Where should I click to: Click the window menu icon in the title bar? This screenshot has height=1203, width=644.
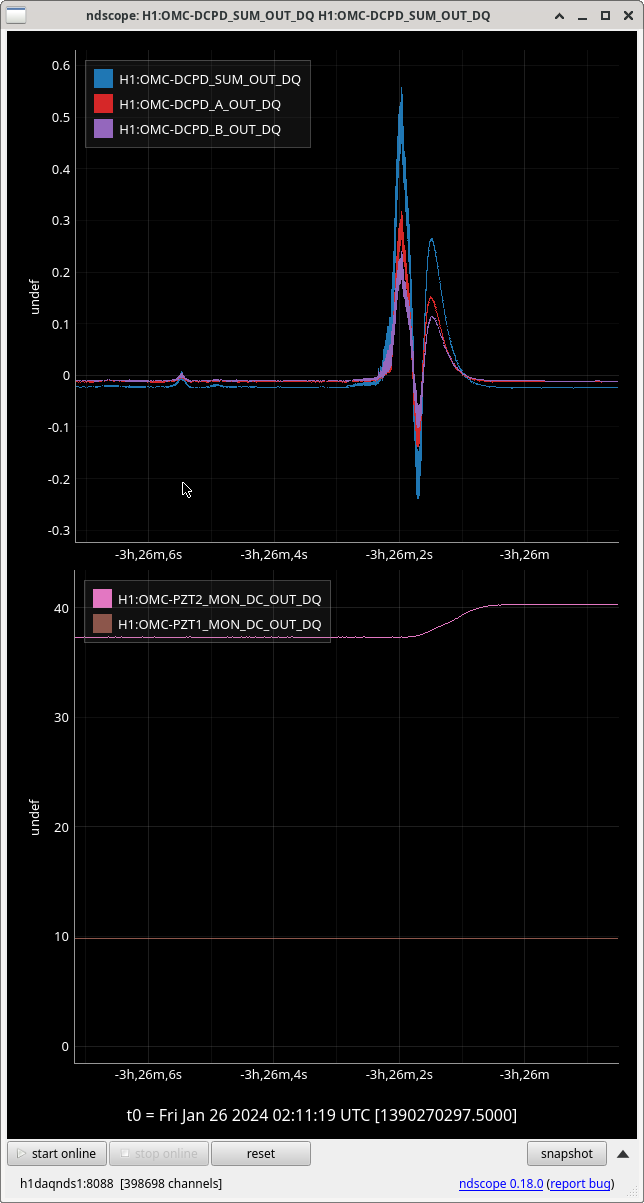tap(17, 16)
